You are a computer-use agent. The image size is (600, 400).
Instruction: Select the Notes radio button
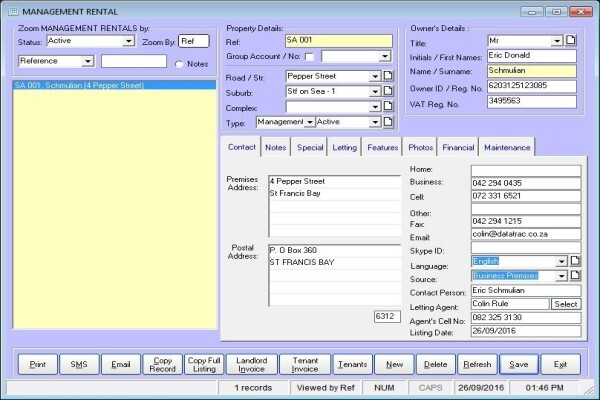click(x=179, y=64)
